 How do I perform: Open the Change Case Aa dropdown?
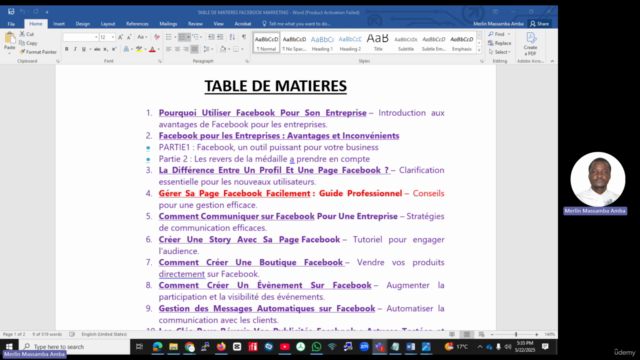coord(142,37)
